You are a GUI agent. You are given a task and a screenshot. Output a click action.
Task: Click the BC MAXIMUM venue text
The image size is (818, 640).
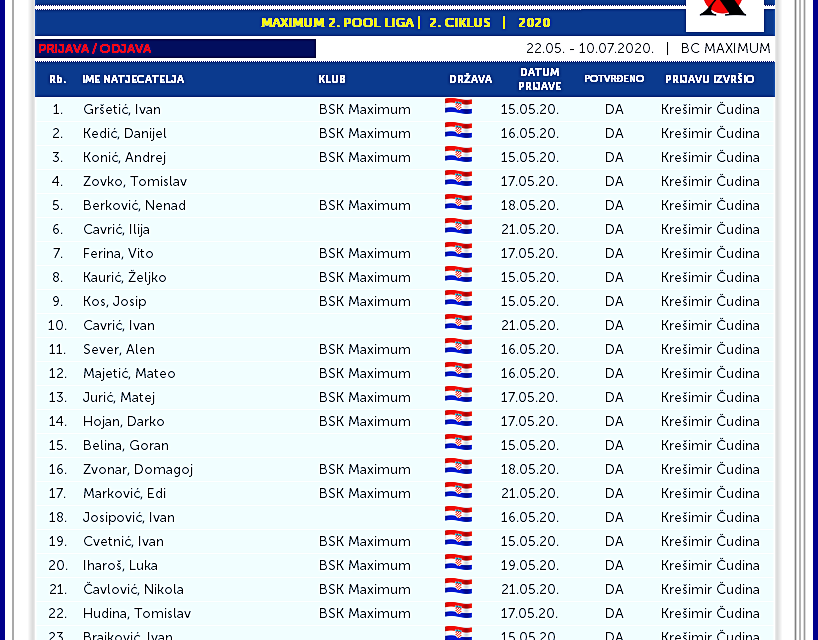tap(725, 49)
